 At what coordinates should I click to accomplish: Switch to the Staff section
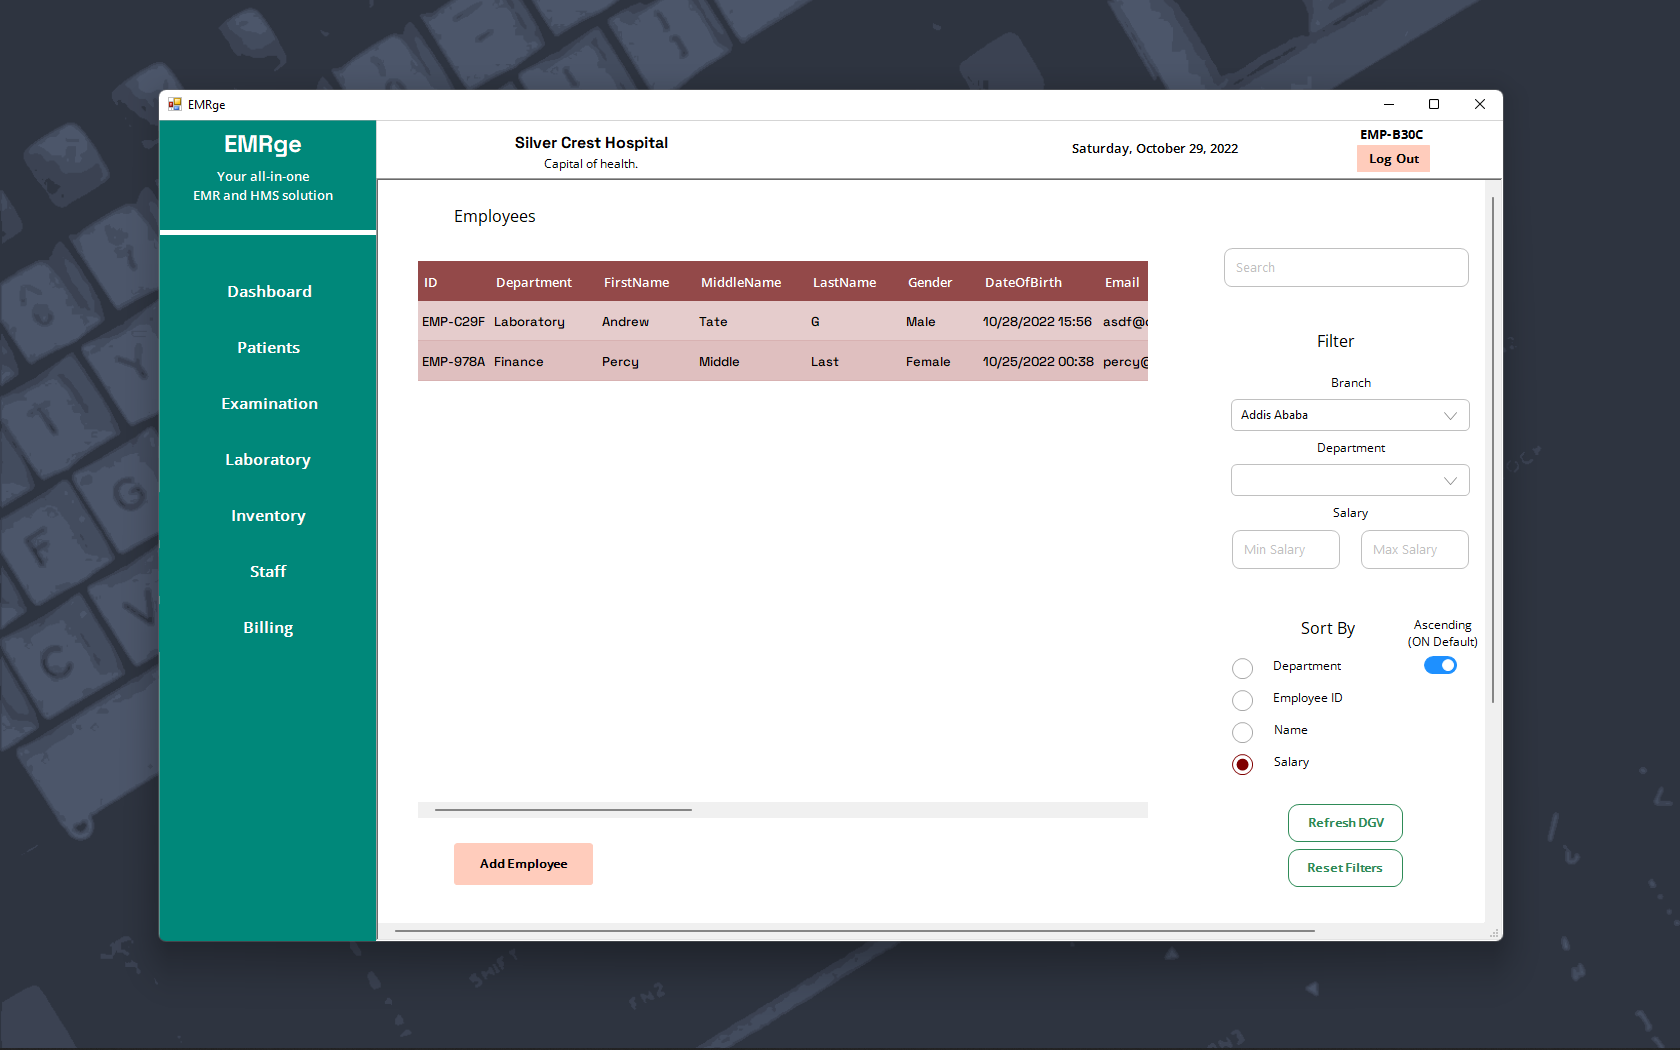coord(268,571)
